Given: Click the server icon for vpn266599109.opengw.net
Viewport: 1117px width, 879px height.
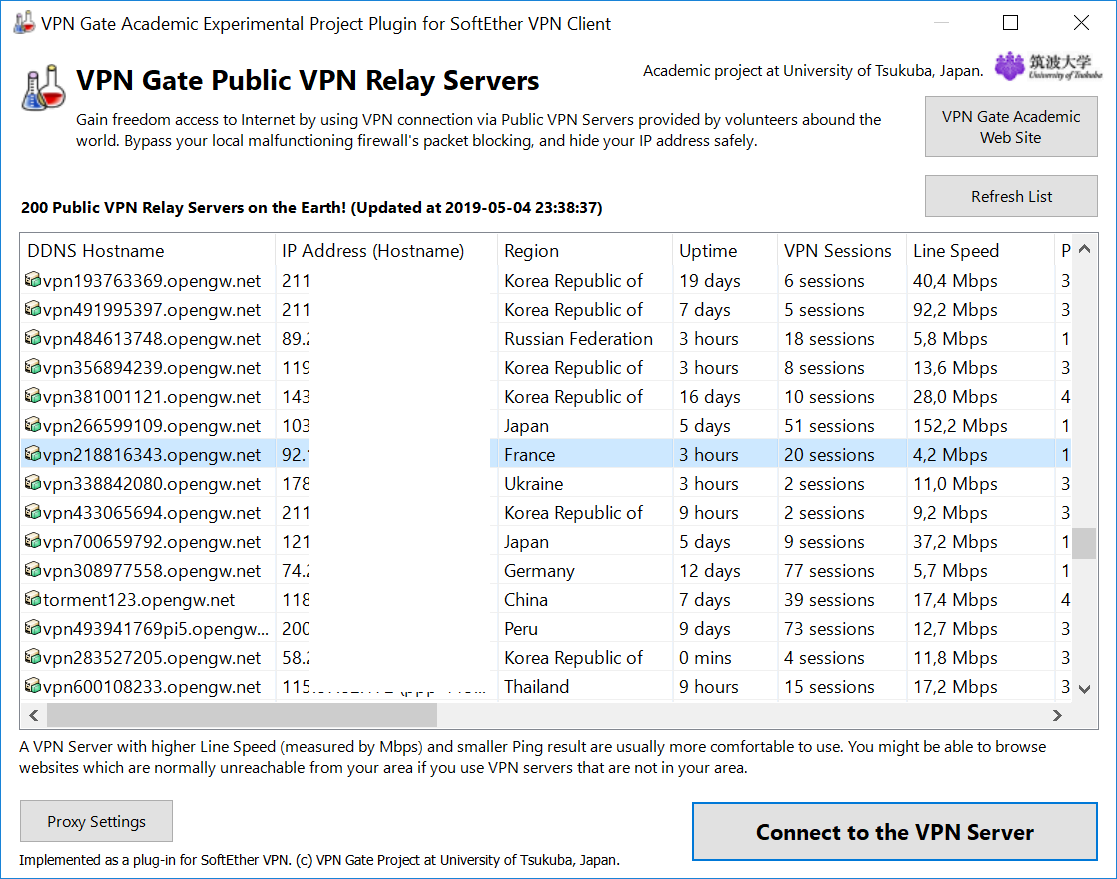Looking at the screenshot, I should point(33,425).
